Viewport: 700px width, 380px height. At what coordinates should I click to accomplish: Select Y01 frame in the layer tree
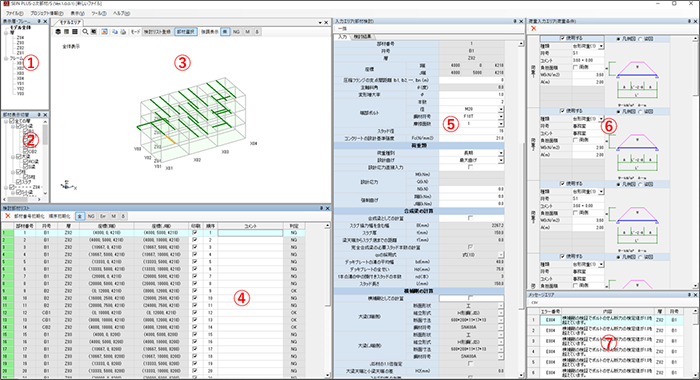21,84
